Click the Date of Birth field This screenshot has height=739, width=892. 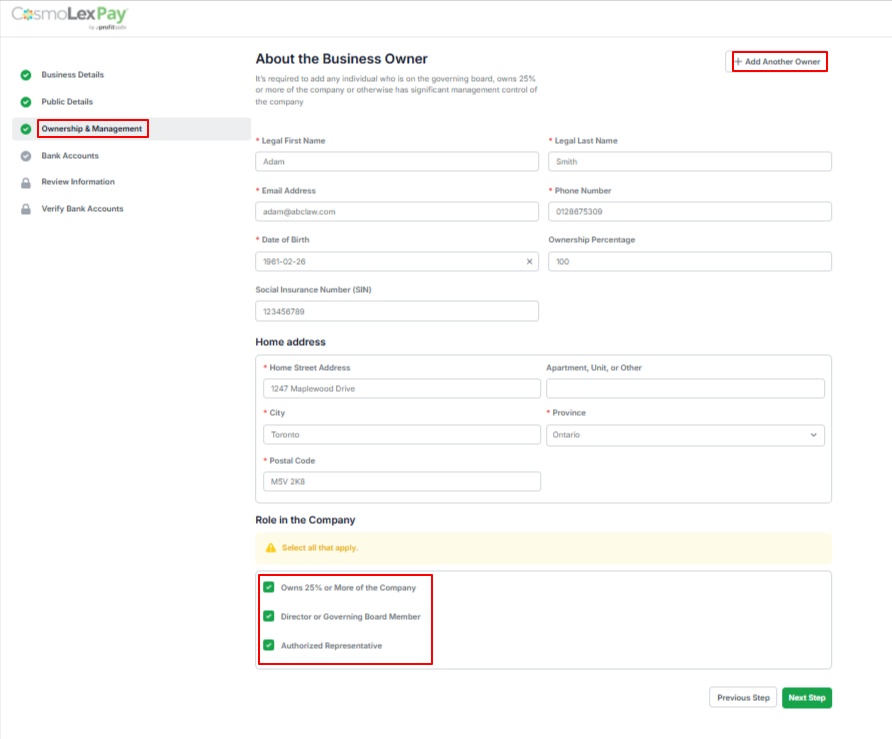pos(397,262)
